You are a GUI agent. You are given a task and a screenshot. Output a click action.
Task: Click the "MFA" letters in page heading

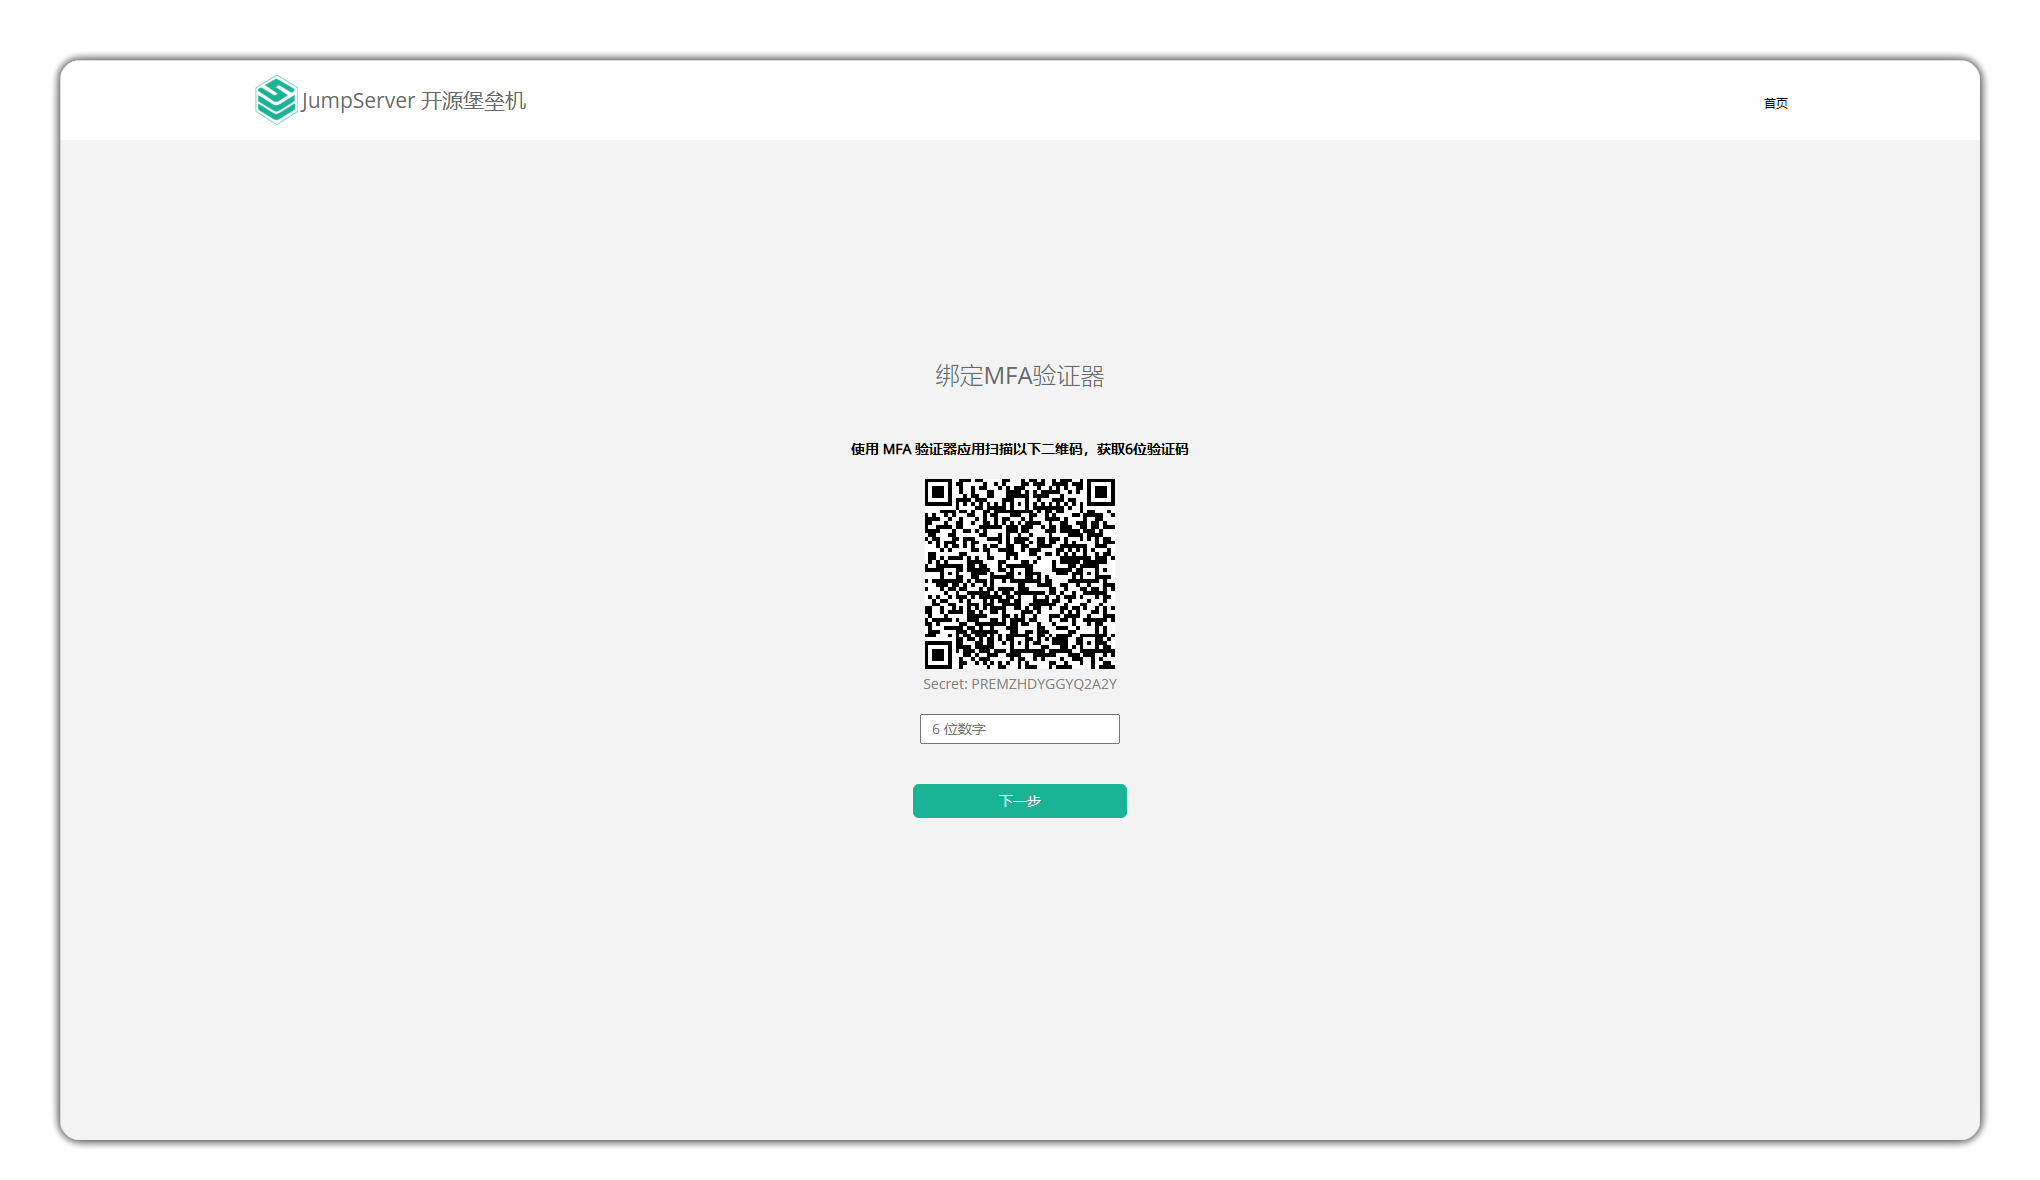pos(1008,376)
